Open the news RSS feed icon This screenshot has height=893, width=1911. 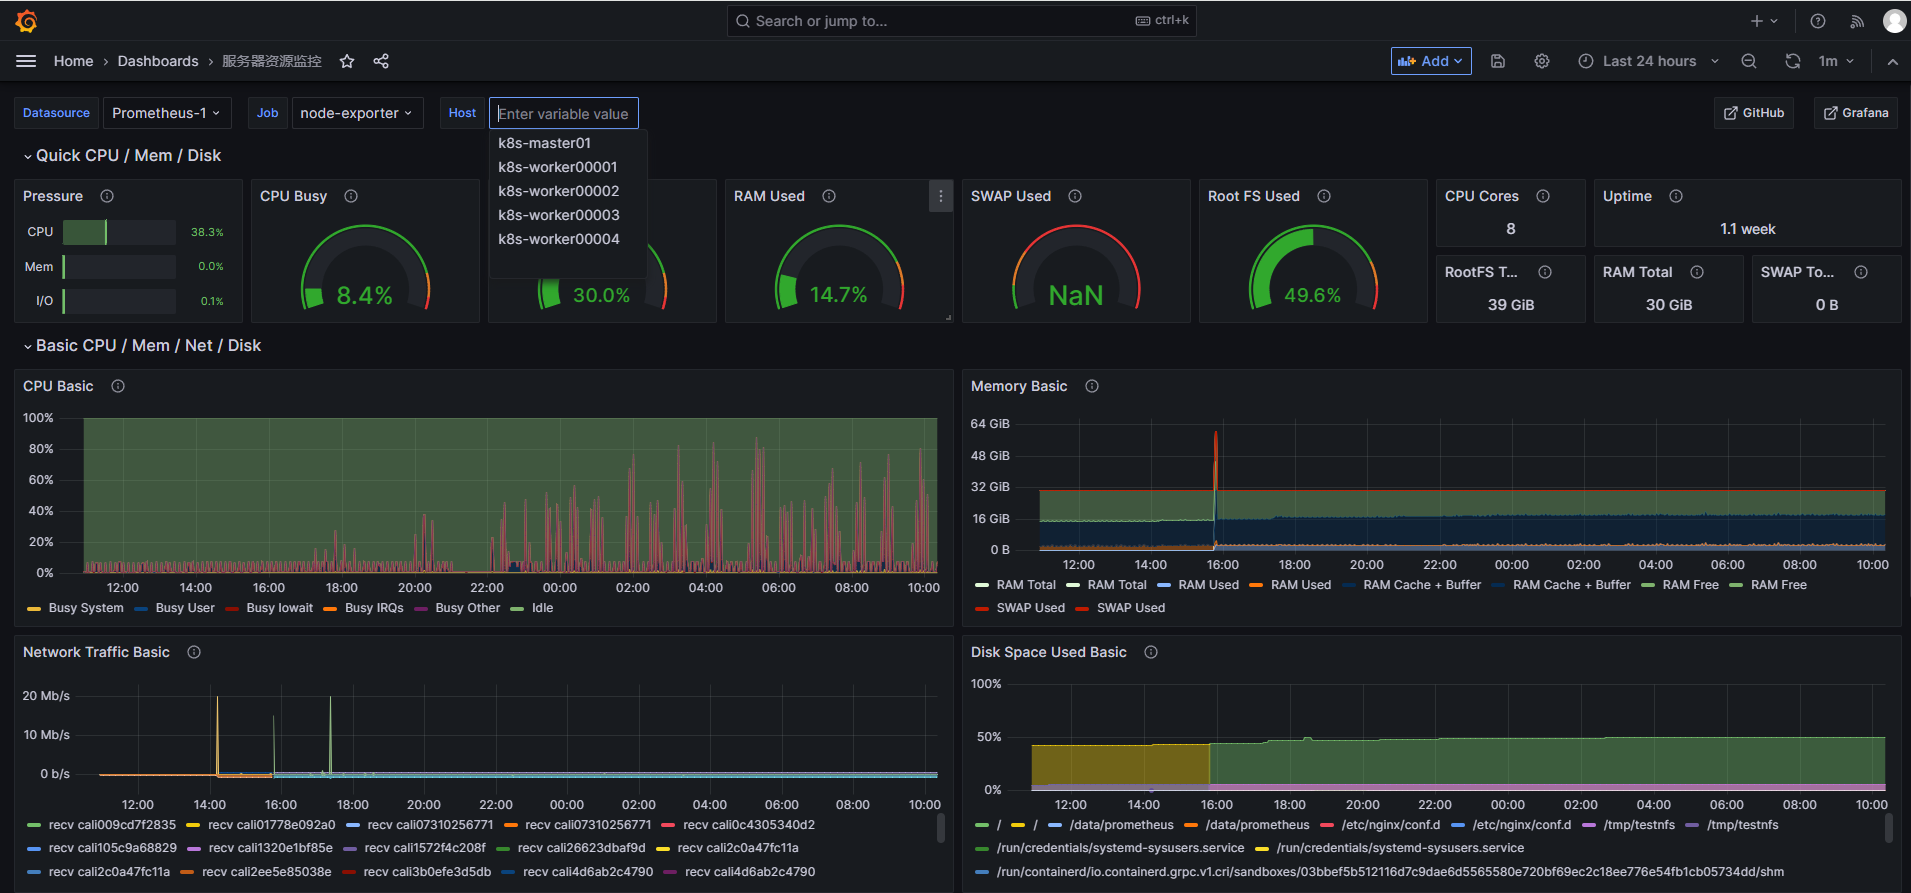[x=1857, y=21]
